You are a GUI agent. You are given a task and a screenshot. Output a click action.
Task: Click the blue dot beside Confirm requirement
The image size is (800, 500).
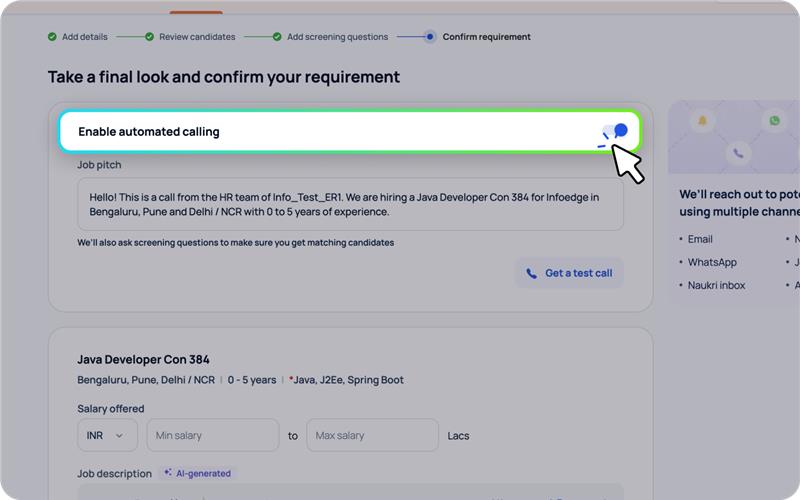(430, 37)
